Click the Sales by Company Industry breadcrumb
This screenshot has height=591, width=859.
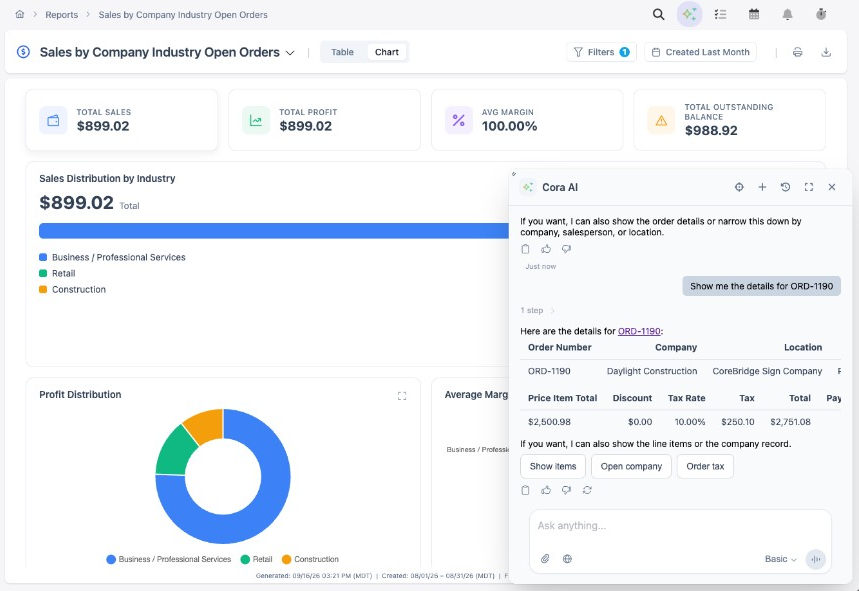(183, 15)
